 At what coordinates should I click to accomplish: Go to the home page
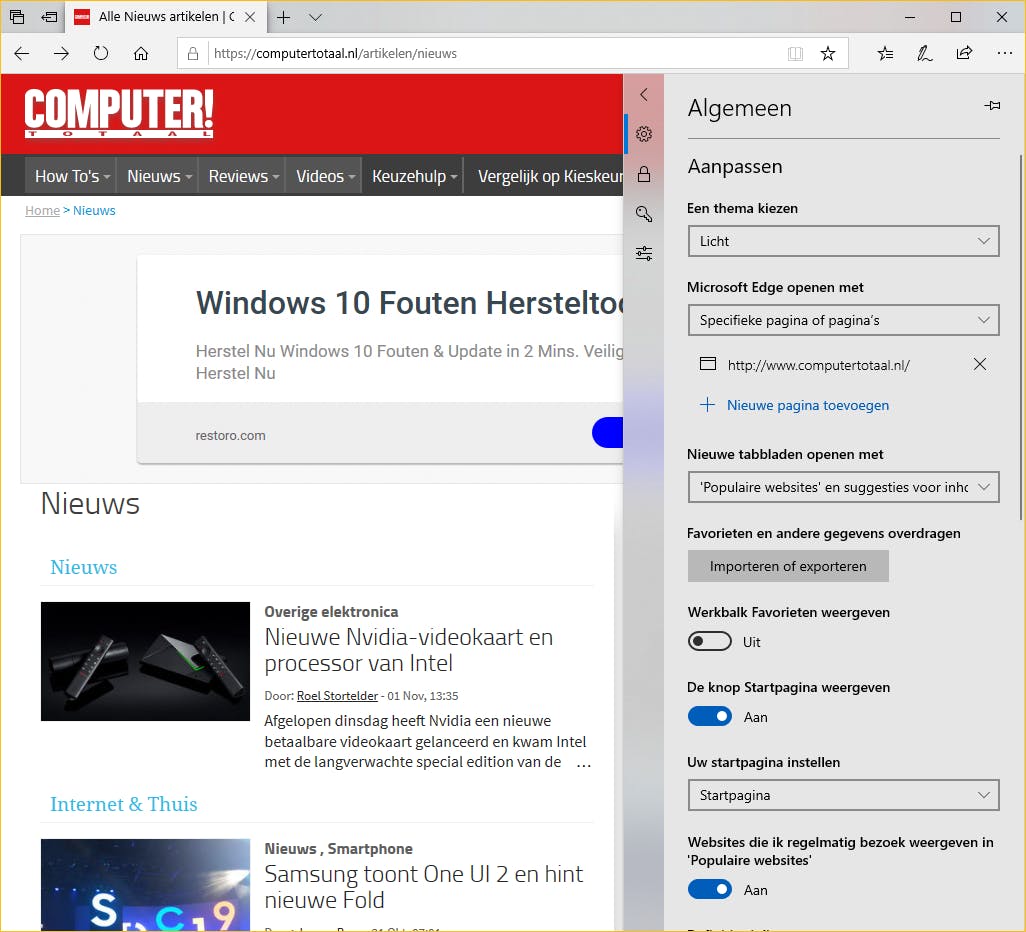pyautogui.click(x=141, y=54)
